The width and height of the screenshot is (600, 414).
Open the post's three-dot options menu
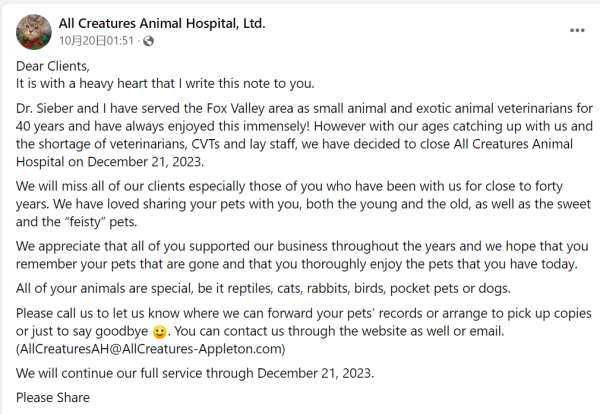[577, 30]
